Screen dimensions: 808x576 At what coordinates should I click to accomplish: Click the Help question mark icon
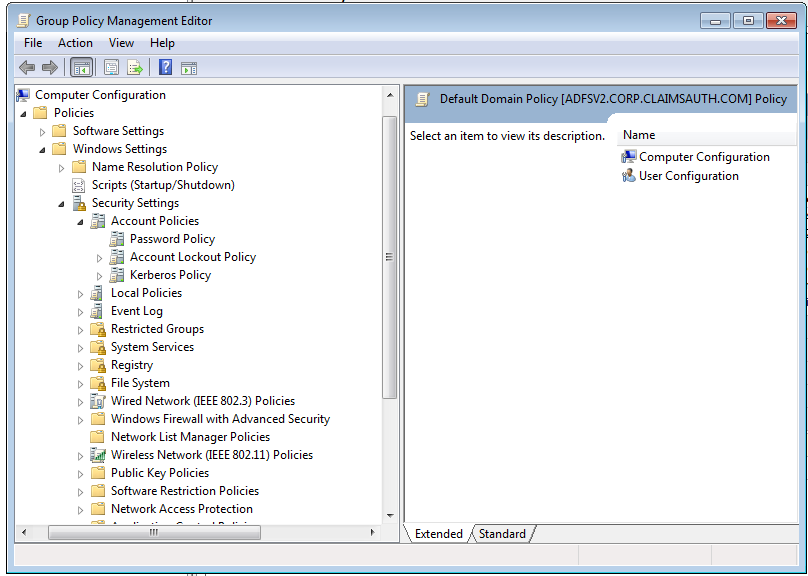[x=165, y=67]
